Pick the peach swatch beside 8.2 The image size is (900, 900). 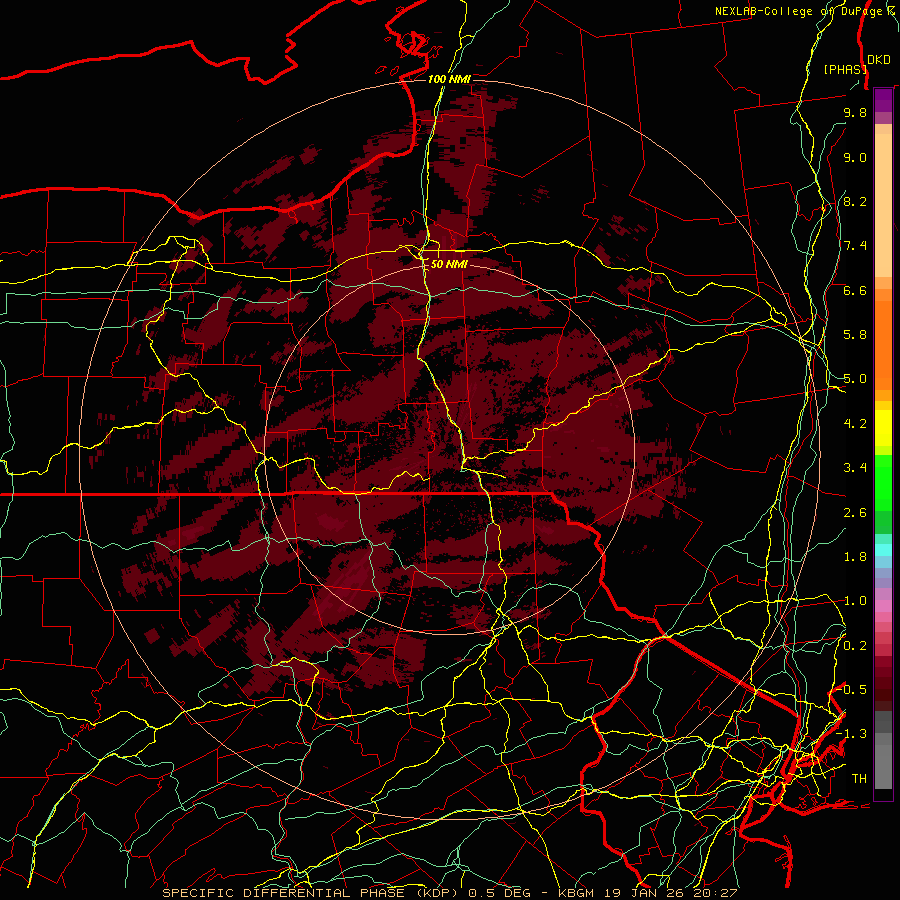click(883, 207)
